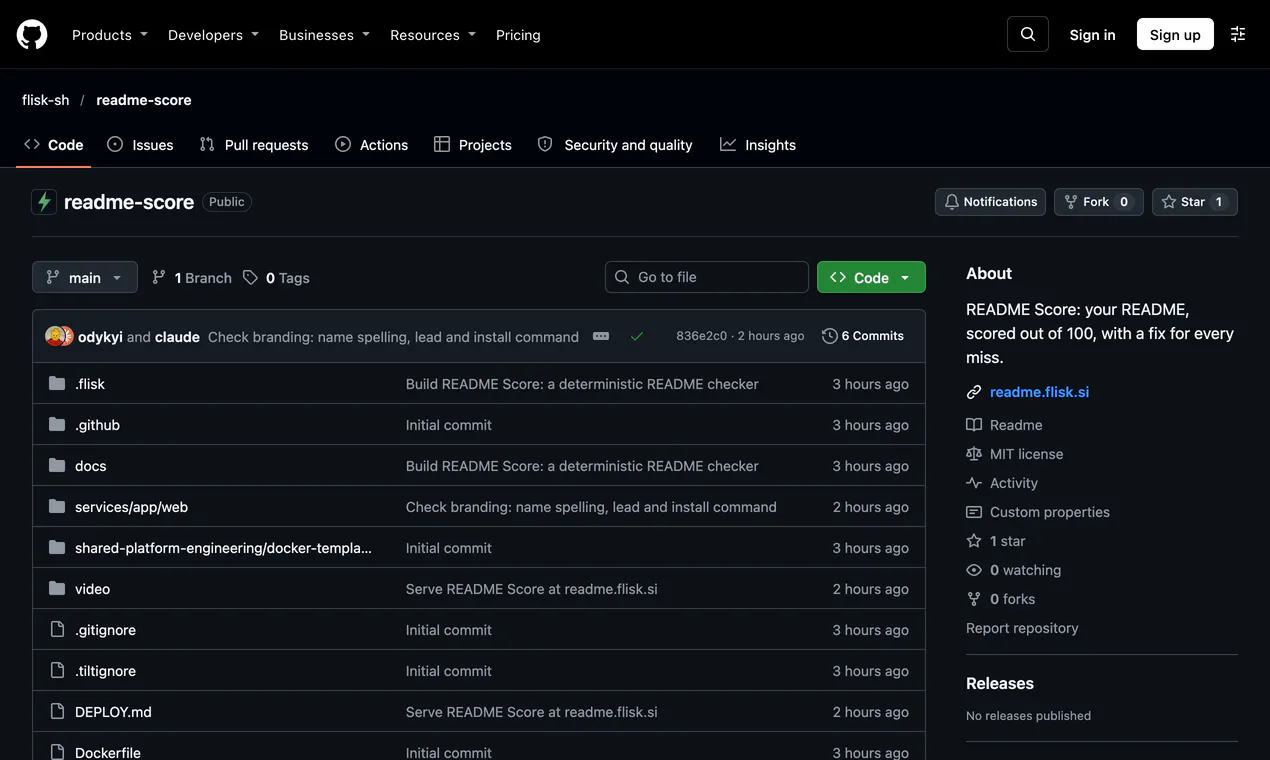Select the Code tab
Screen dimensions: 1270x760
(54, 145)
